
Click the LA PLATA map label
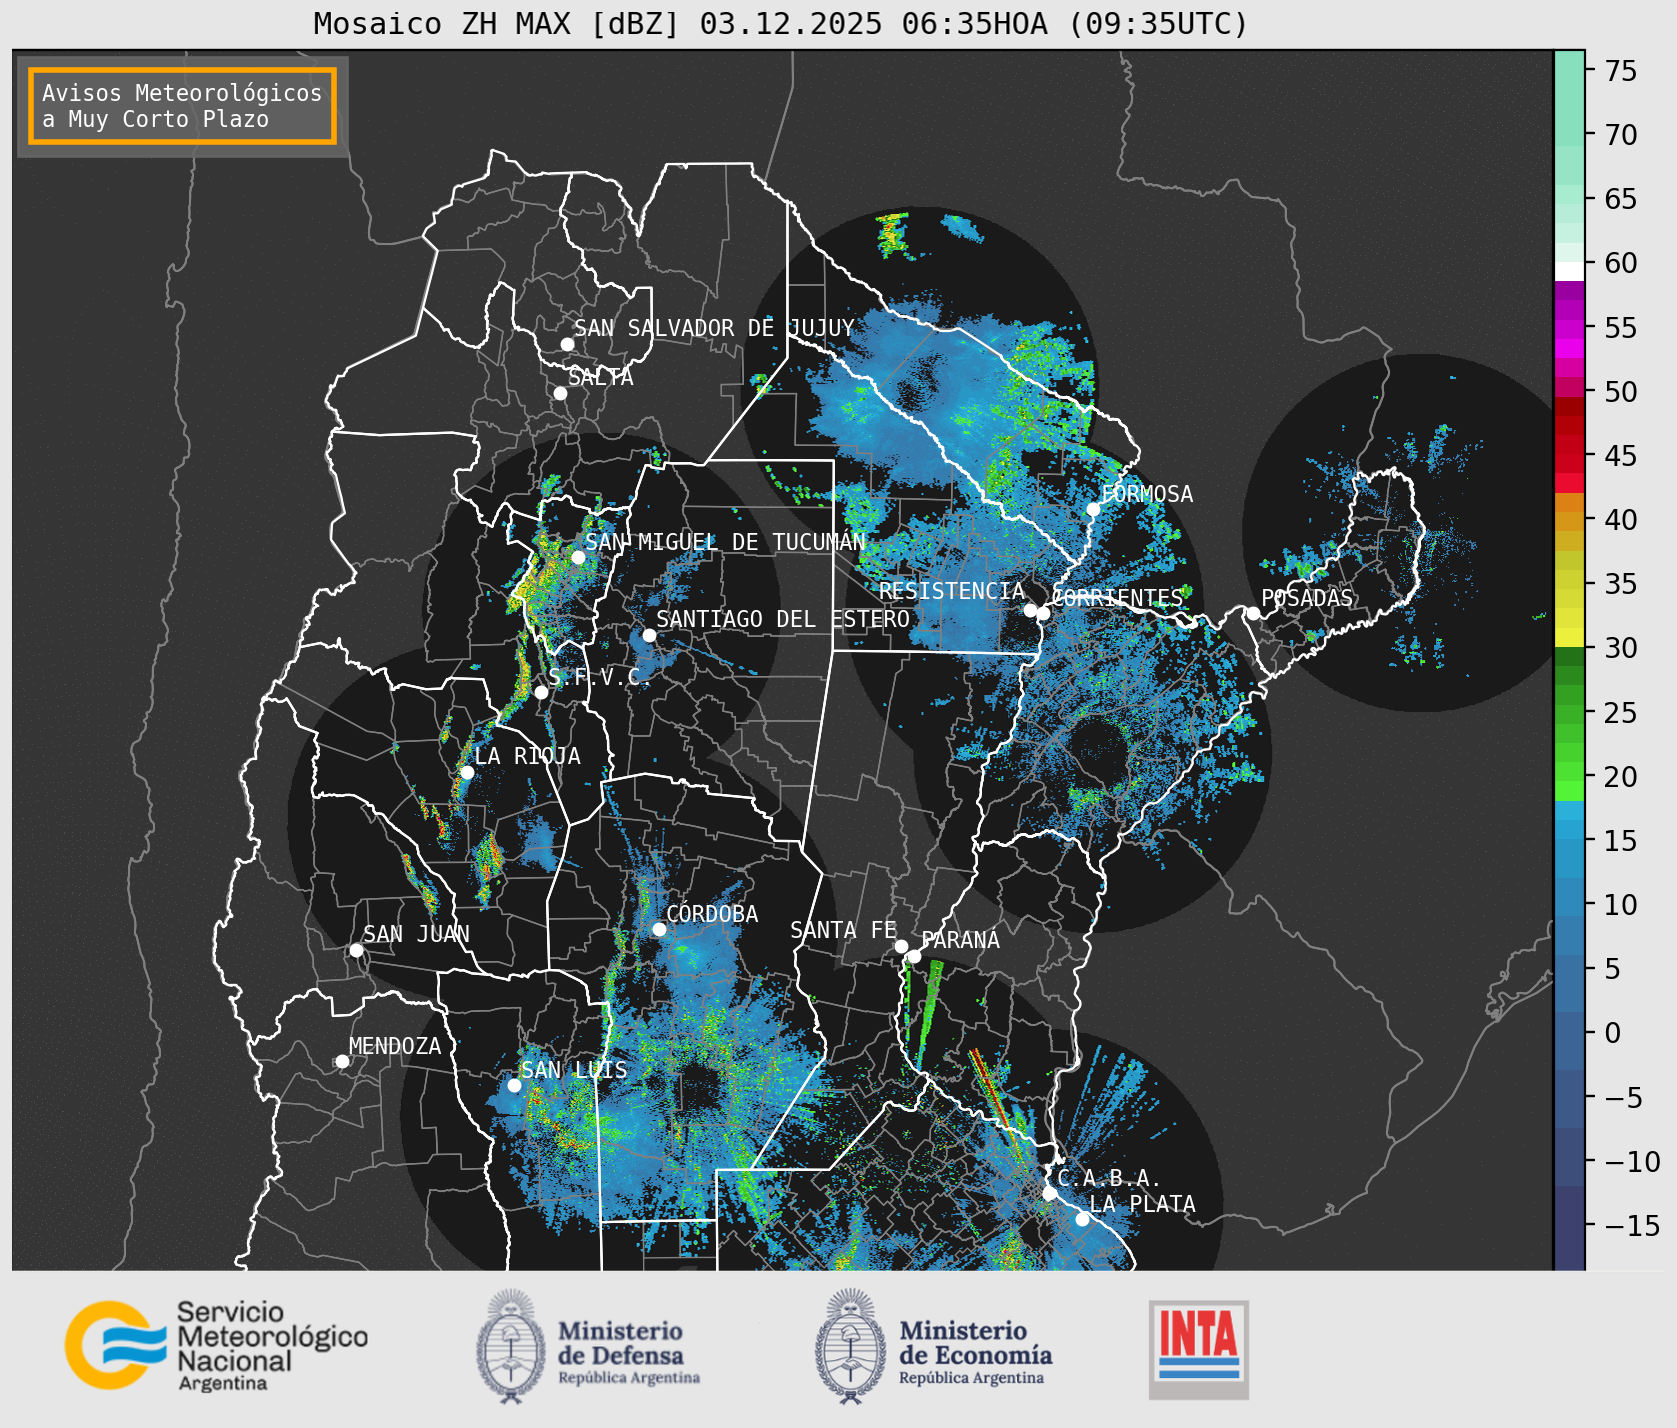click(1142, 1204)
